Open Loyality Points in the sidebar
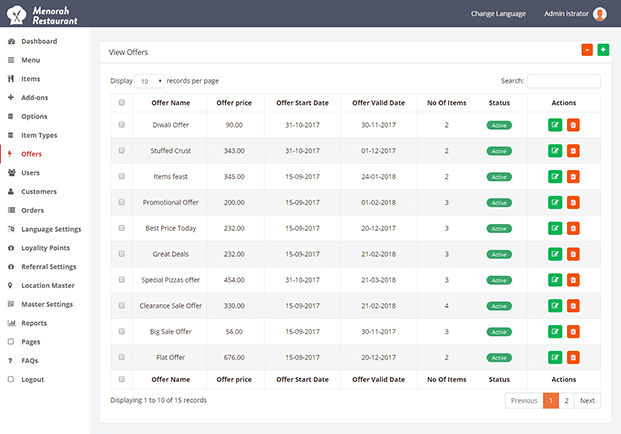This screenshot has height=434, width=621. point(45,248)
